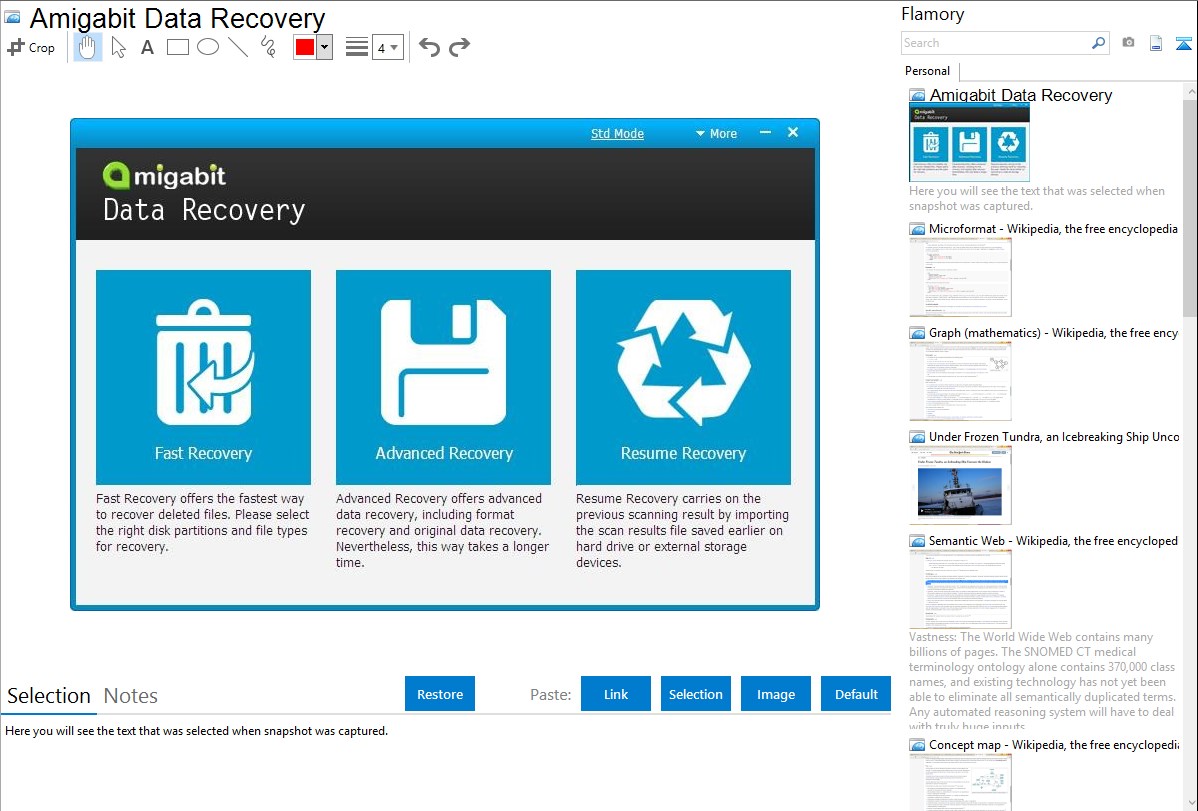The width and height of the screenshot is (1198, 811).
Task: Click the Microformat - Wikipedia snapshot title
Action: 1053,229
